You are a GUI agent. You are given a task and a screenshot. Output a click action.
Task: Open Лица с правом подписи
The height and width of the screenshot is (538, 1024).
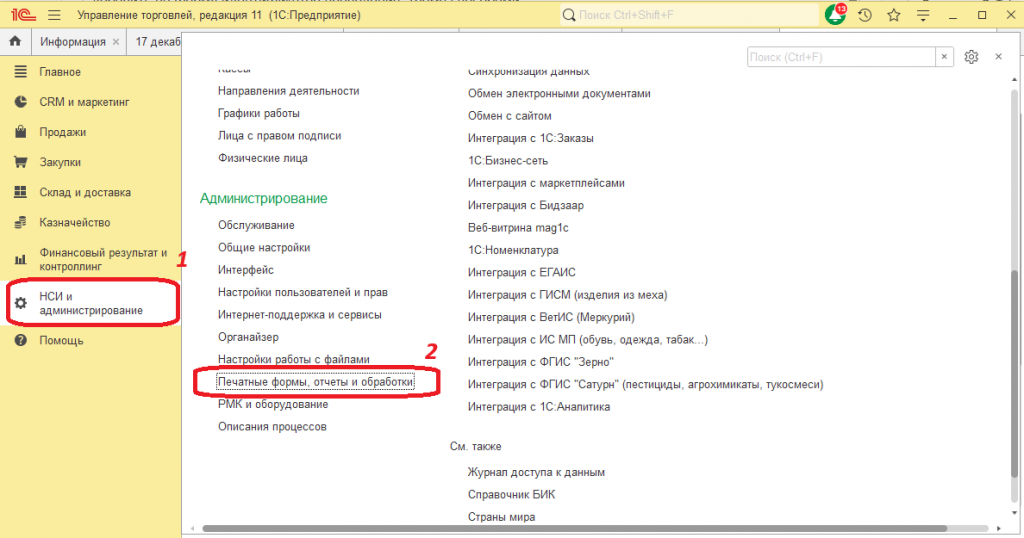(x=280, y=135)
